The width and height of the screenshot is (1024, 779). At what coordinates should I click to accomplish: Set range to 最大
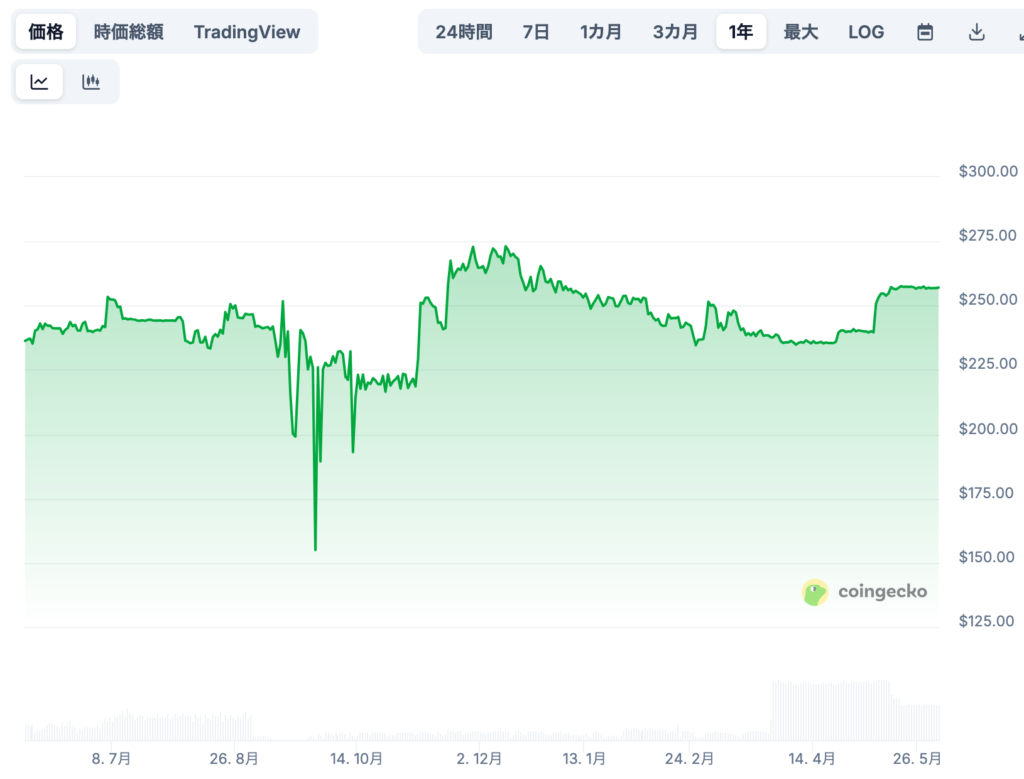(x=801, y=31)
